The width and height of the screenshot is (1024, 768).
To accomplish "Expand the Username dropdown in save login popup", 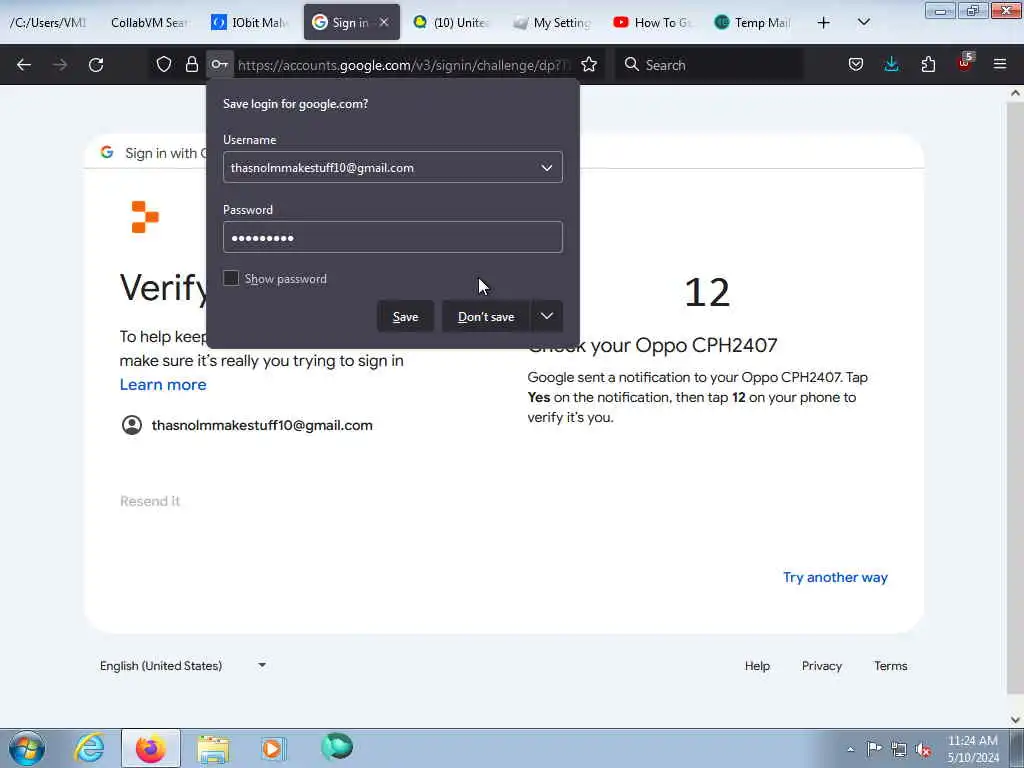I will point(547,168).
